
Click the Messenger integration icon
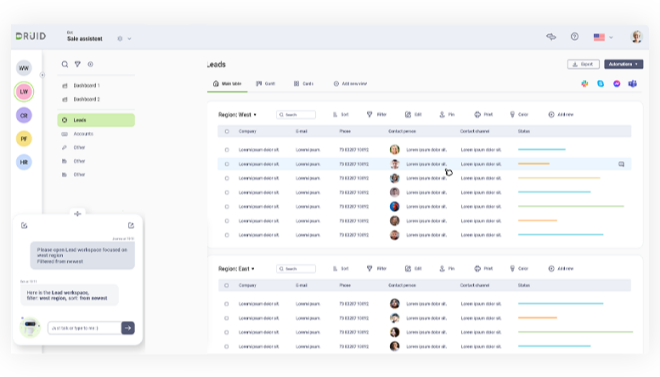(x=617, y=84)
